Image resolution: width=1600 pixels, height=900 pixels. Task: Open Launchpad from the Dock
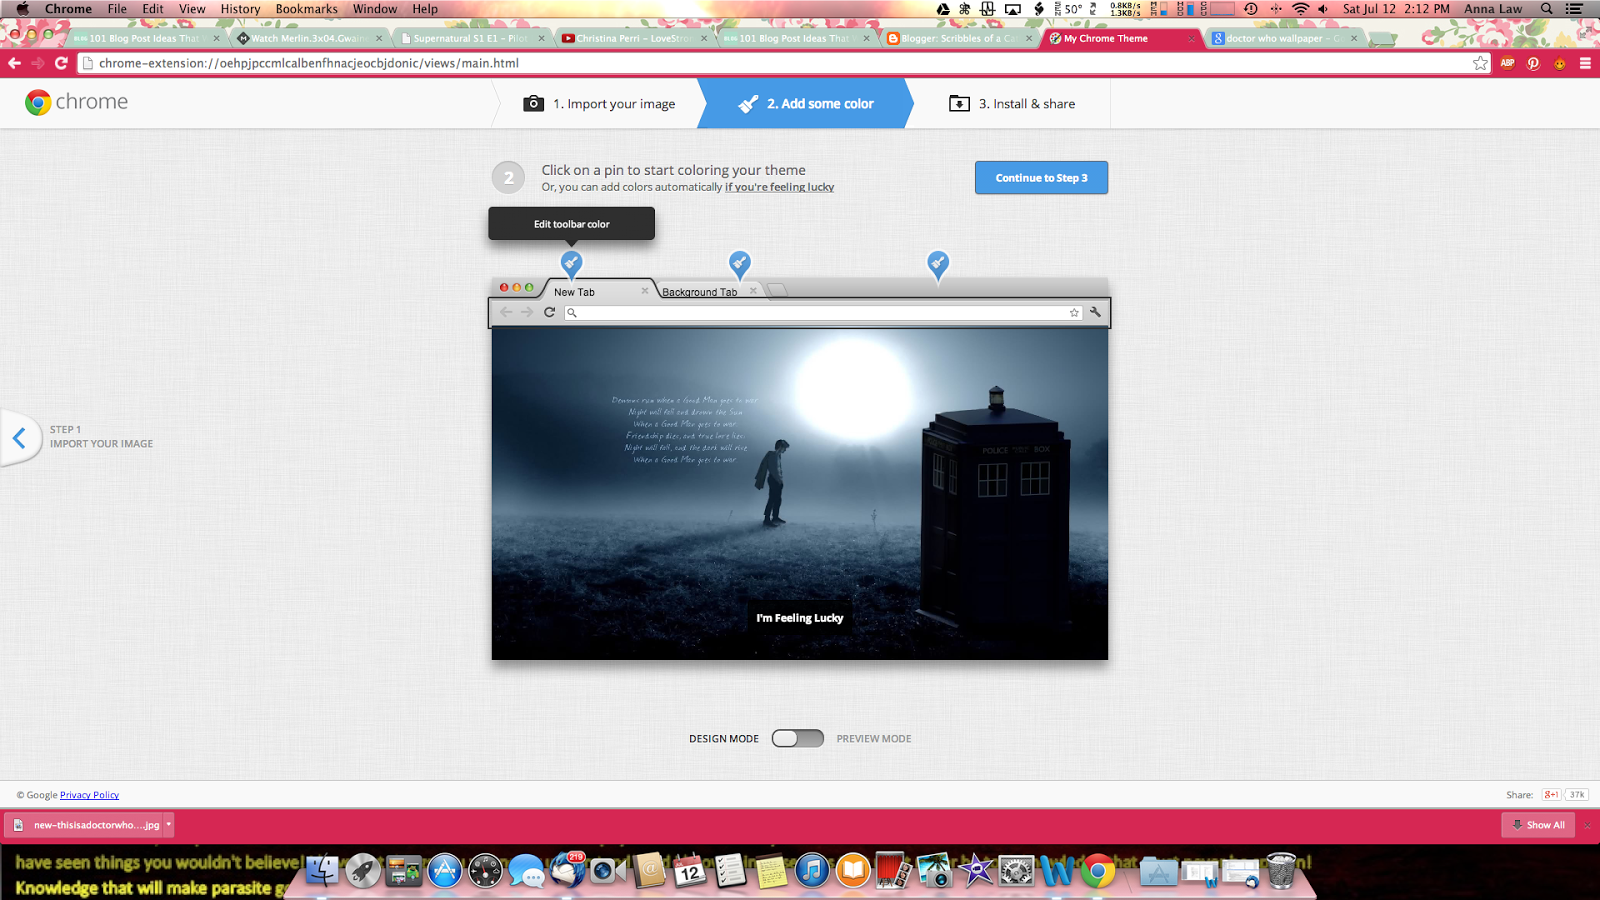click(x=363, y=871)
